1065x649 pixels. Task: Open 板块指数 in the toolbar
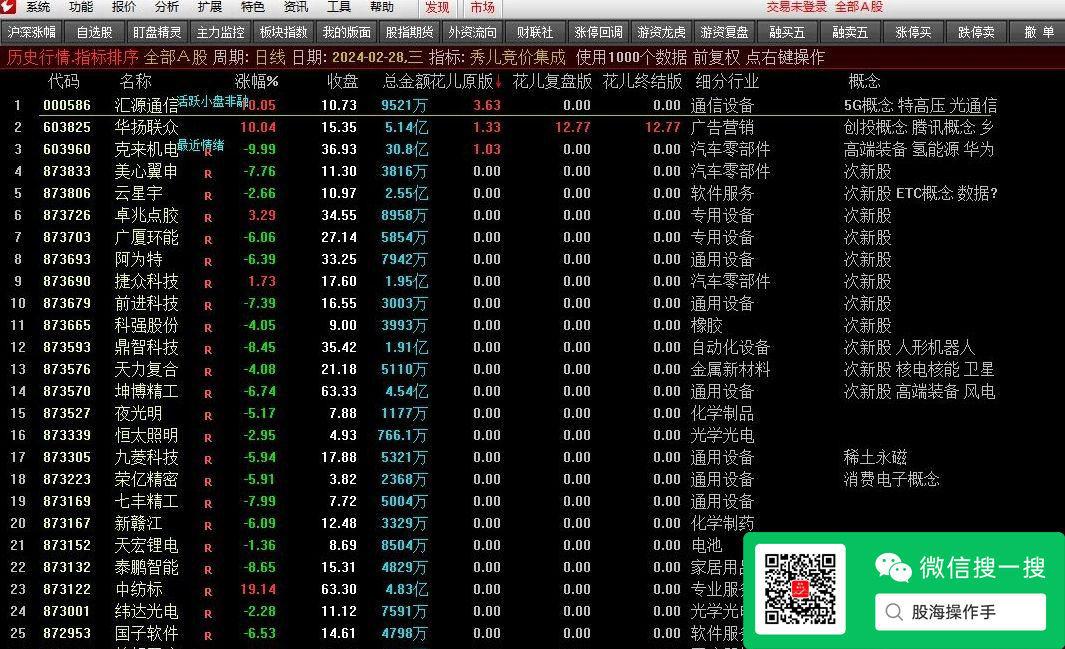(283, 32)
